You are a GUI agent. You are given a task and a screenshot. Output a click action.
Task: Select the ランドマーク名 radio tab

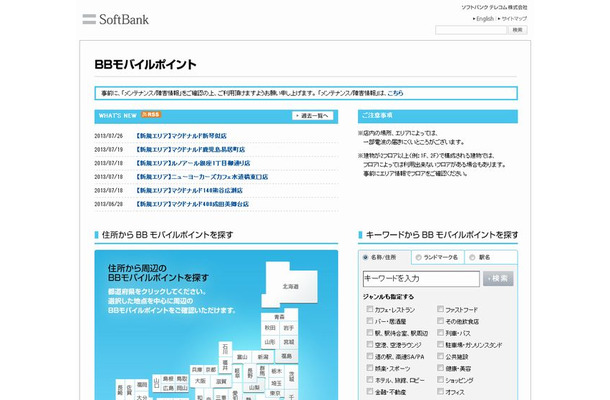[419, 257]
